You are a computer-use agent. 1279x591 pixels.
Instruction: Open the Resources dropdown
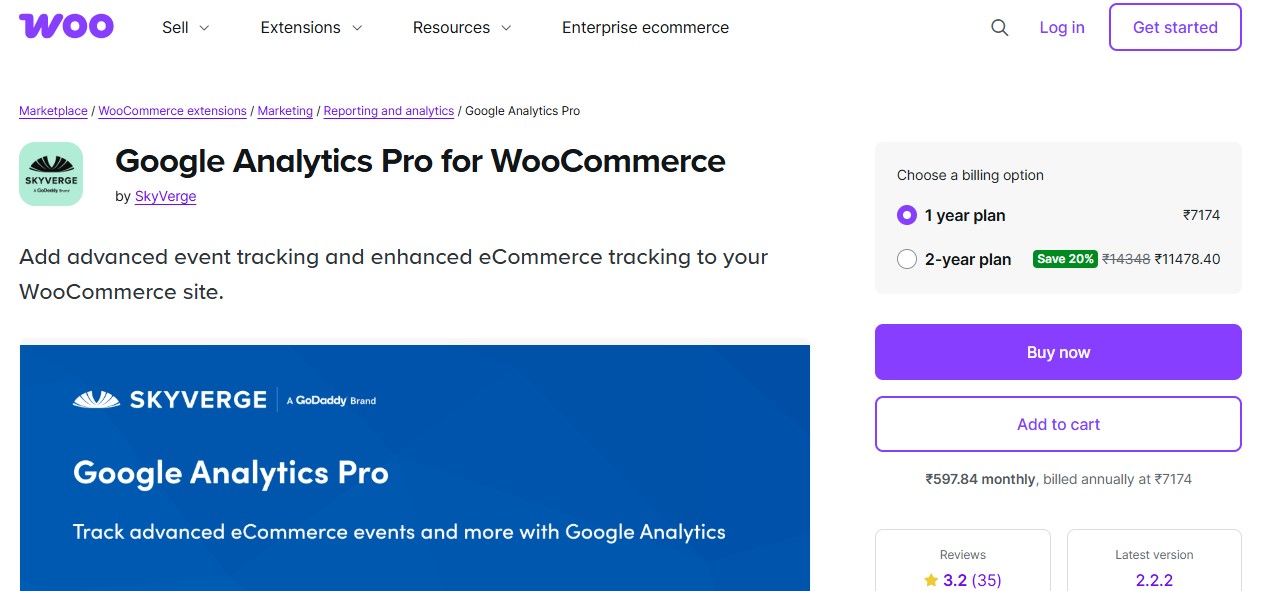[x=461, y=27]
